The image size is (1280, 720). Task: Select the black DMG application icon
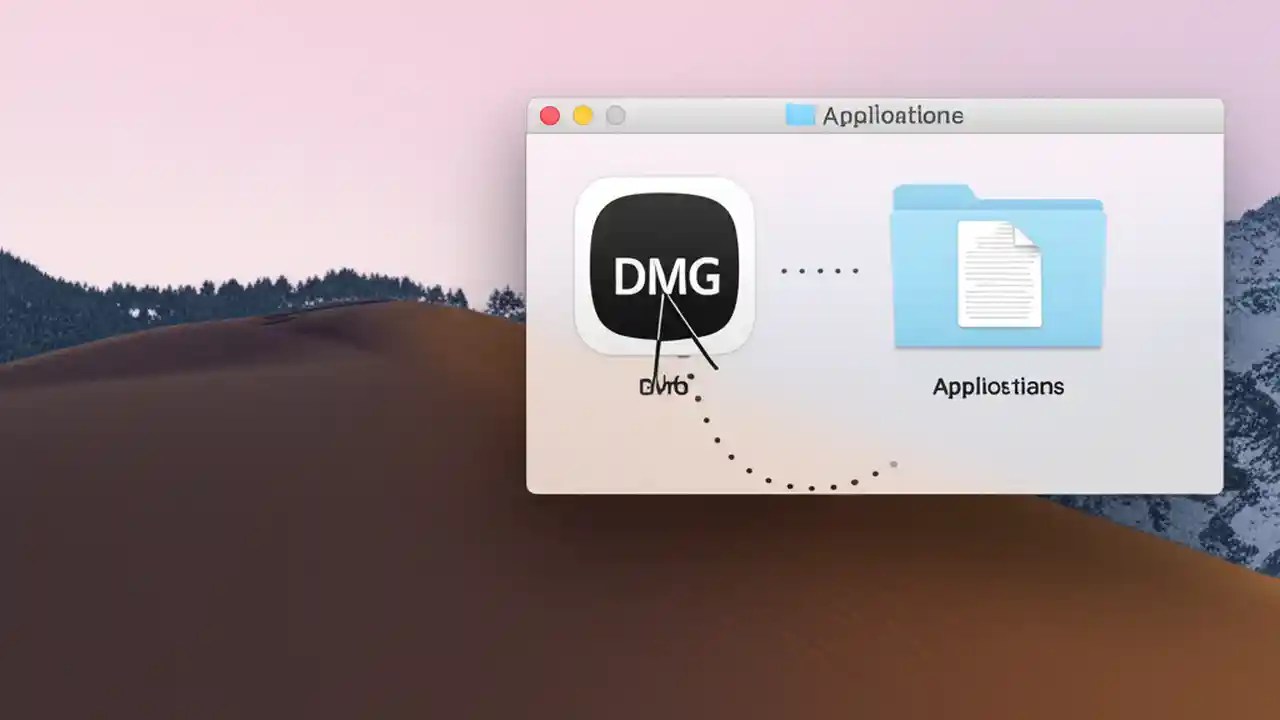click(663, 265)
